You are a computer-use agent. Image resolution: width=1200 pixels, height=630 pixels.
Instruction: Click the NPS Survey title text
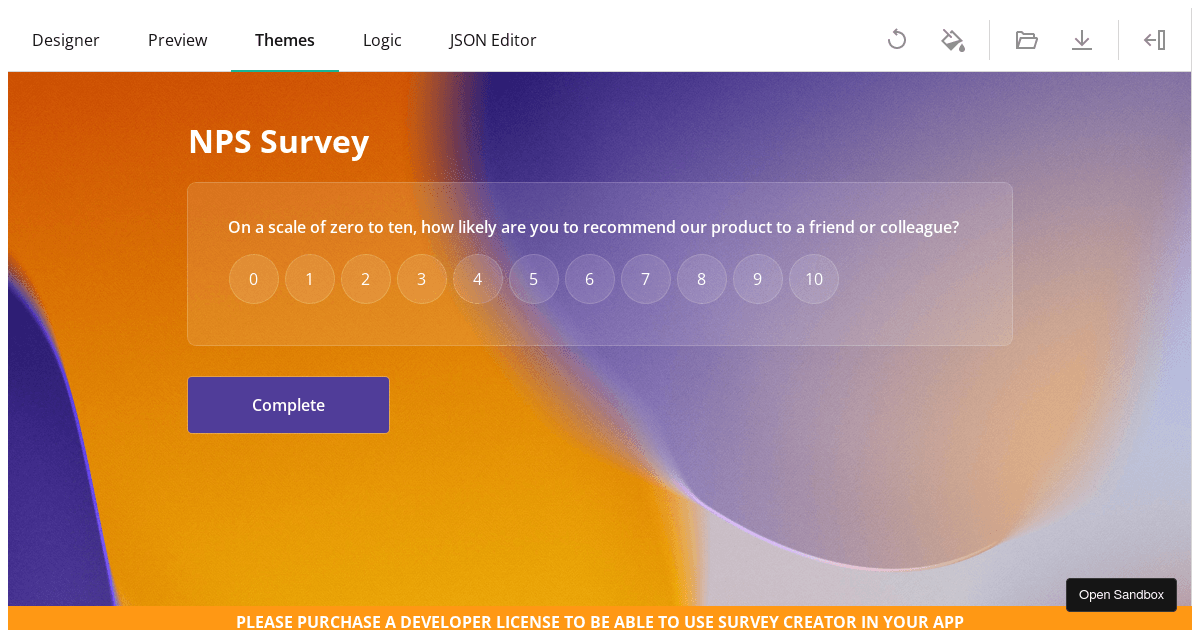[x=278, y=142]
